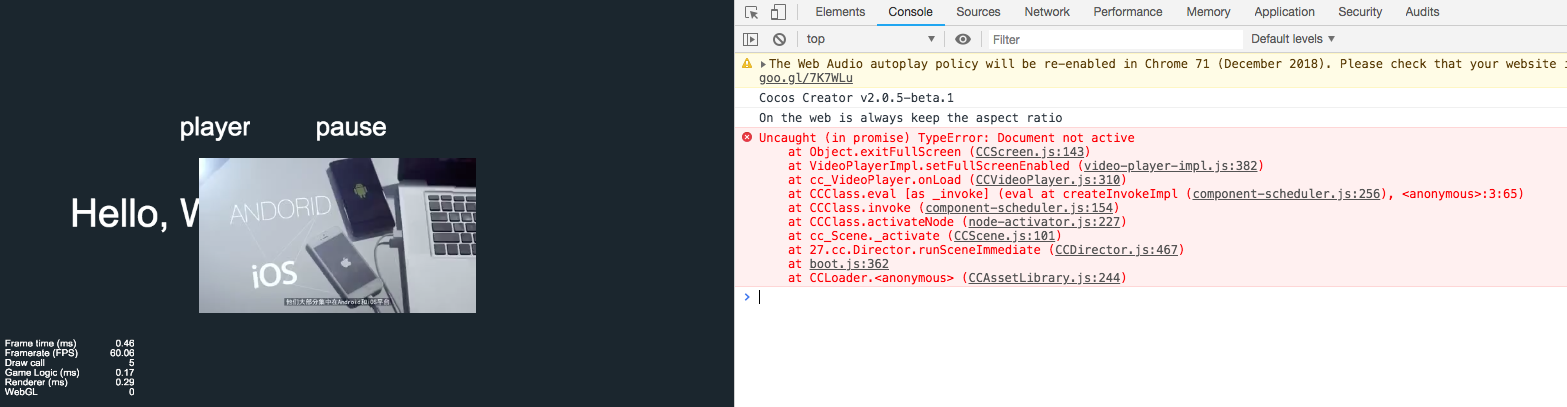Toggle device toolbar icon
Viewport: 1567px width, 407px height.
click(776, 12)
